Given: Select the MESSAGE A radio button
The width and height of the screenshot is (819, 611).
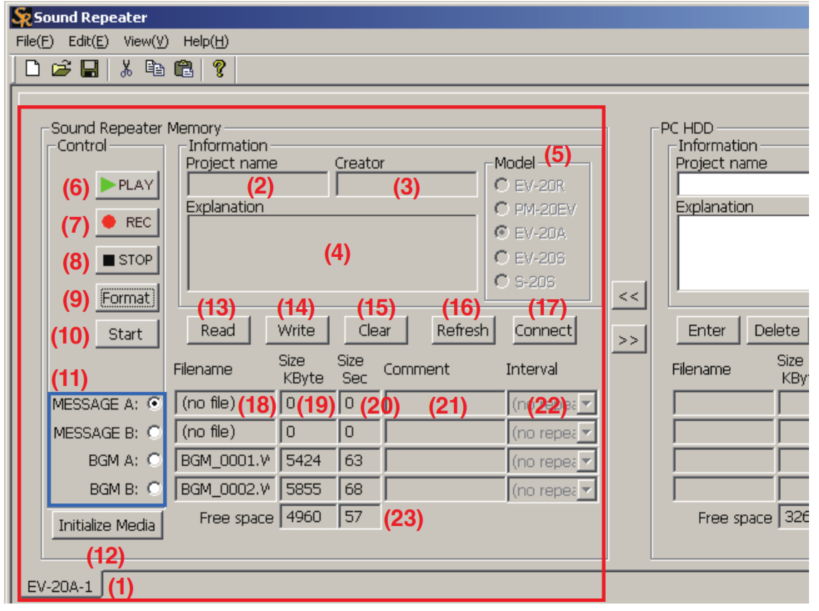Looking at the screenshot, I should 154,404.
